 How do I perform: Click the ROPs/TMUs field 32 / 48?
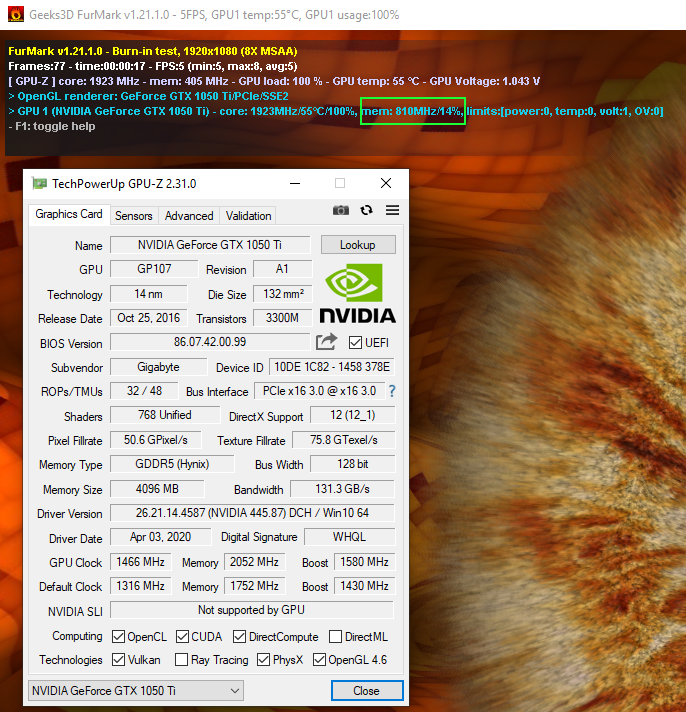click(x=144, y=391)
